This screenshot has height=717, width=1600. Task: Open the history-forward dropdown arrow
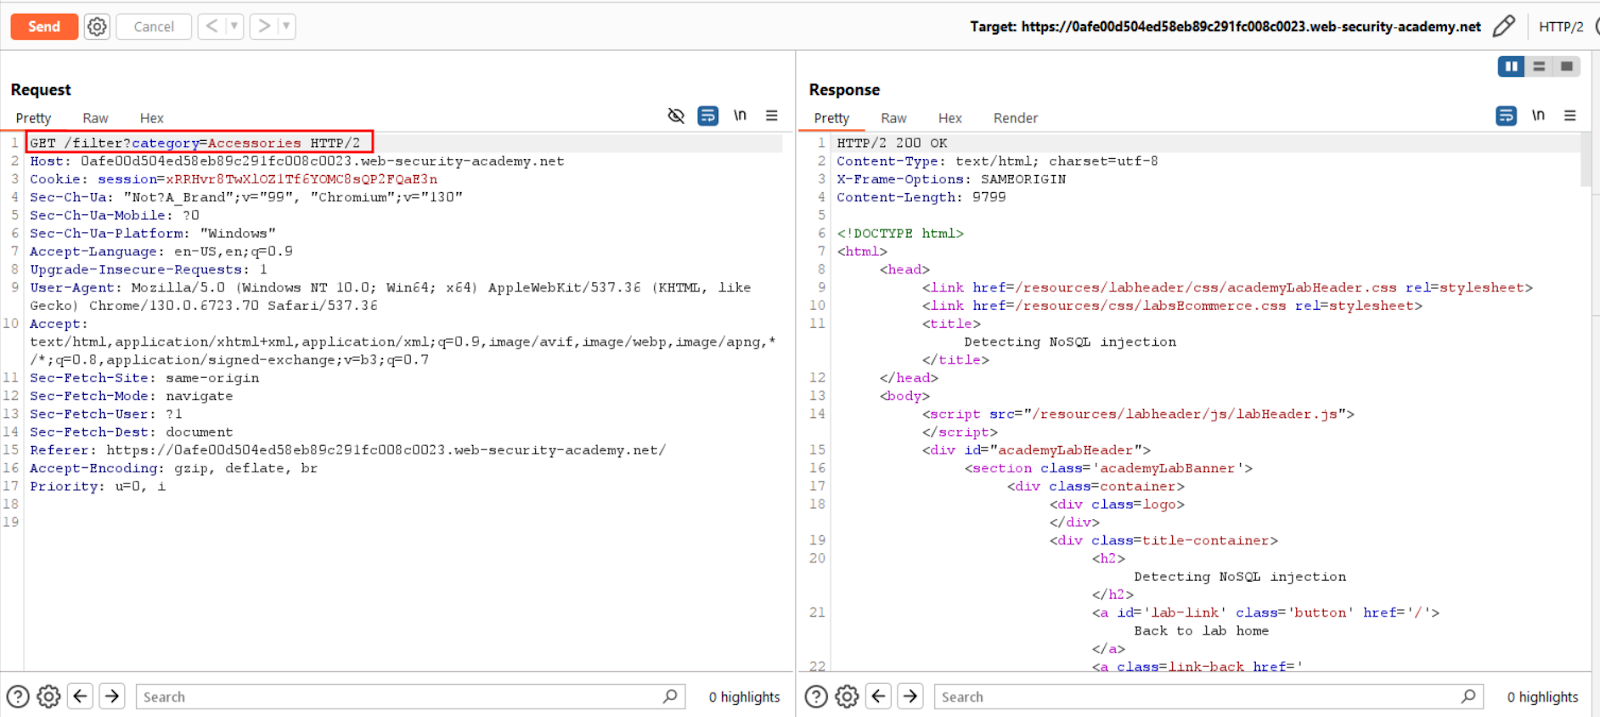tap(286, 26)
